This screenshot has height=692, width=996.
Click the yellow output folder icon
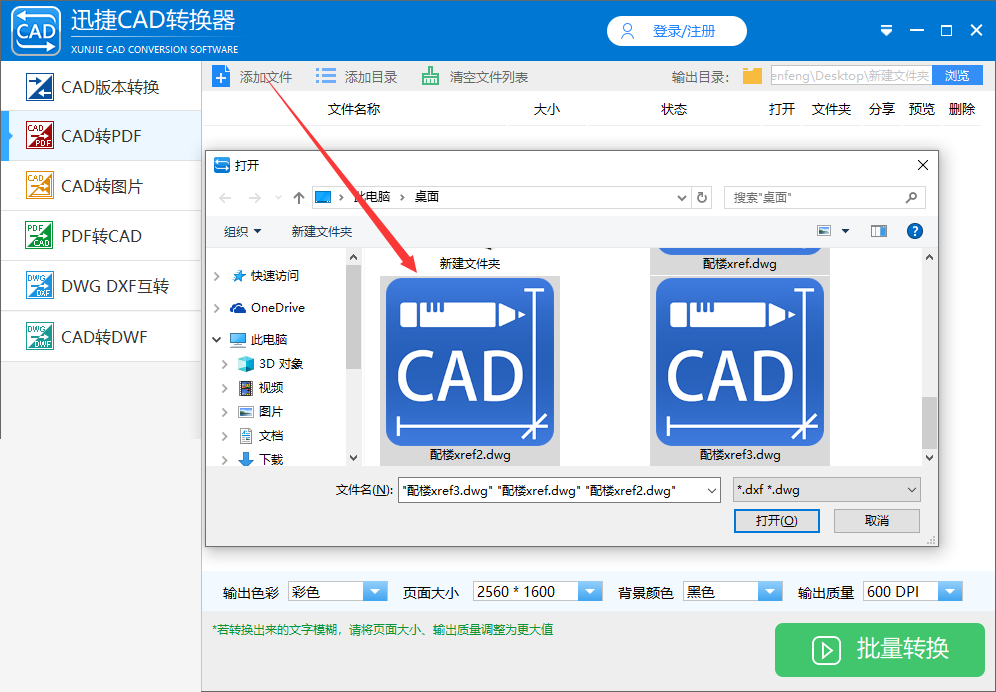tap(752, 76)
